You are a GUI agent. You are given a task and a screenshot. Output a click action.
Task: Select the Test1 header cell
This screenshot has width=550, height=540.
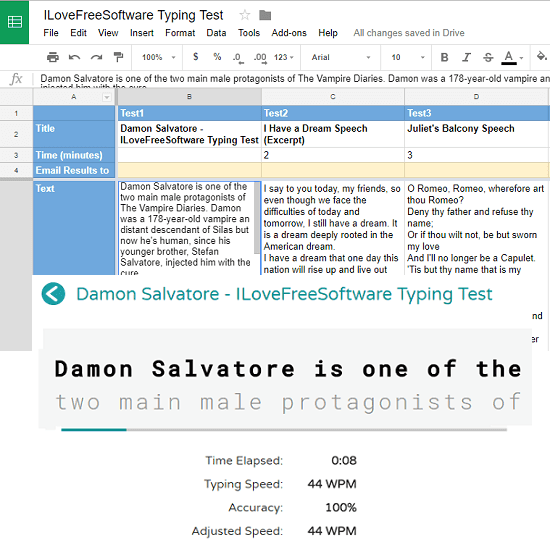(x=189, y=113)
